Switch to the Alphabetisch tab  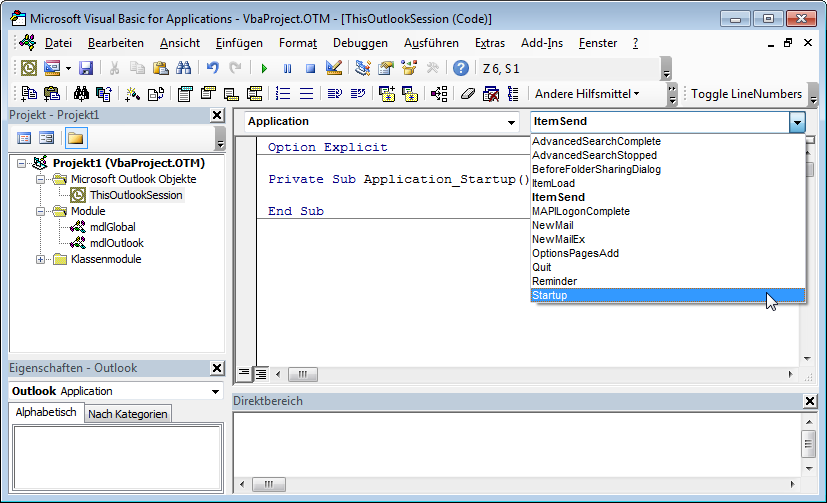[x=46, y=412]
